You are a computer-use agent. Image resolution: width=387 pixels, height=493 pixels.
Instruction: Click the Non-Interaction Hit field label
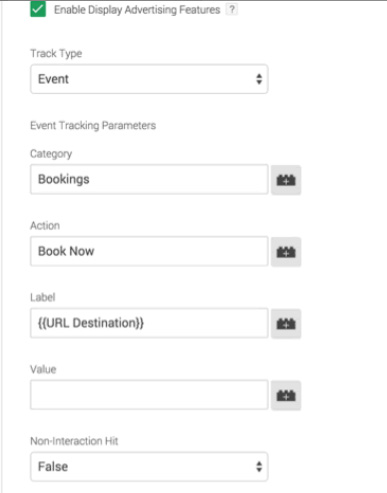[74, 441]
